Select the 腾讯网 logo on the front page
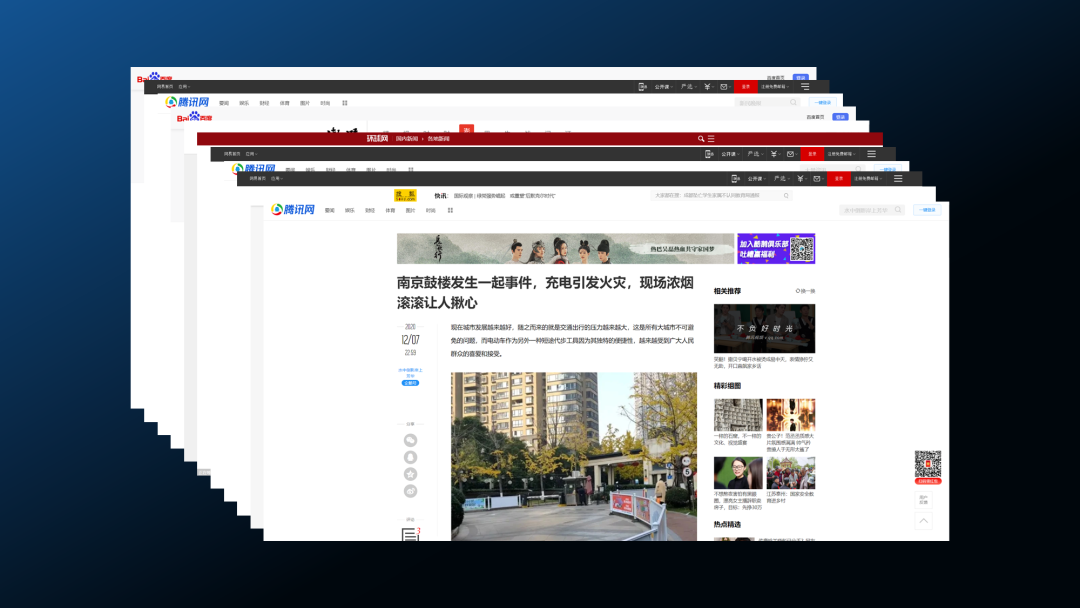Image resolution: width=1080 pixels, height=608 pixels. pyautogui.click(x=293, y=210)
